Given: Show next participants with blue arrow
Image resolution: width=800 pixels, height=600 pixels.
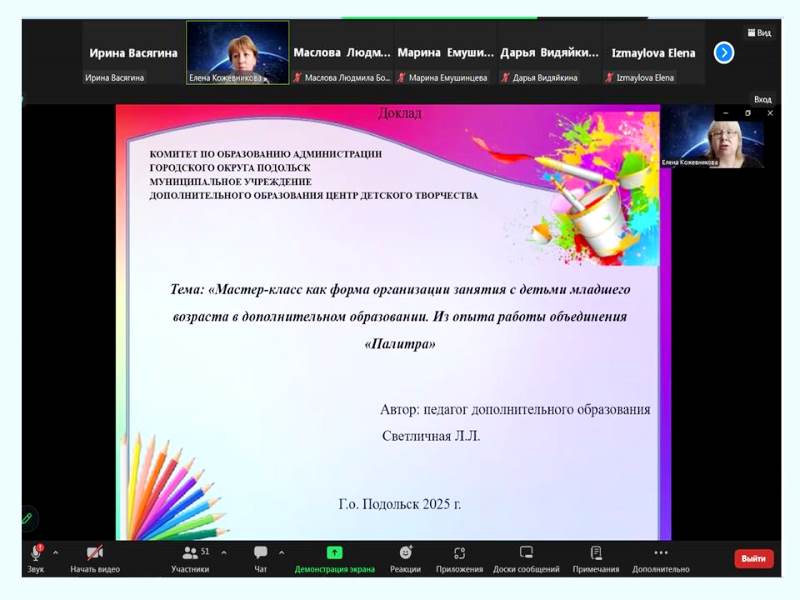Looking at the screenshot, I should point(724,53).
